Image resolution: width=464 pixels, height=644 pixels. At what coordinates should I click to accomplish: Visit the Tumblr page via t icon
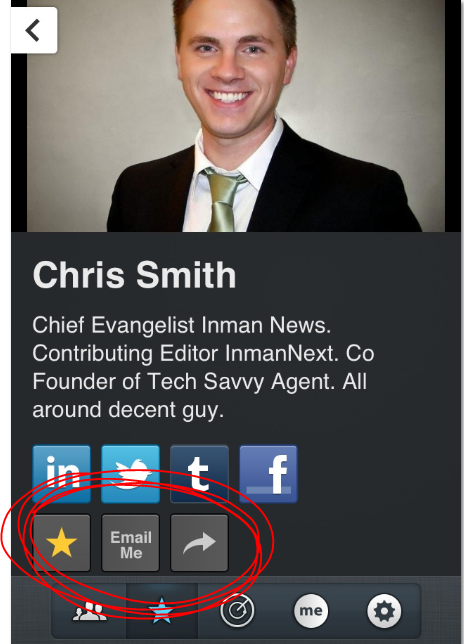coord(200,474)
